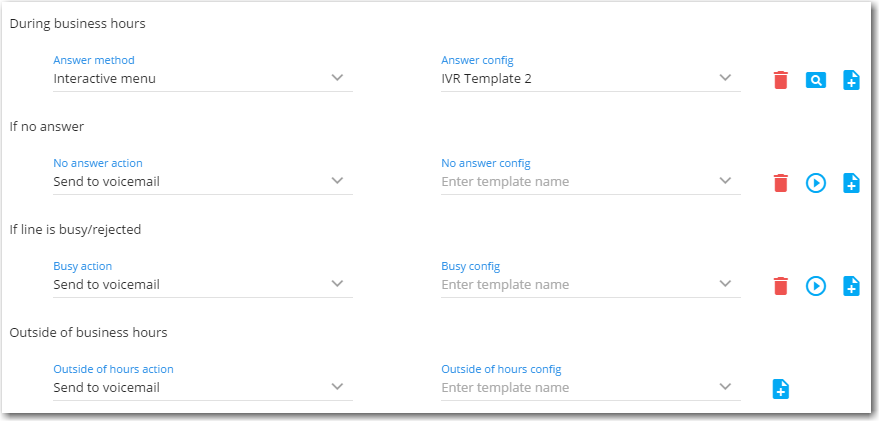Delete the No answer config entry
The width and height of the screenshot is (879, 421).
pyautogui.click(x=780, y=183)
